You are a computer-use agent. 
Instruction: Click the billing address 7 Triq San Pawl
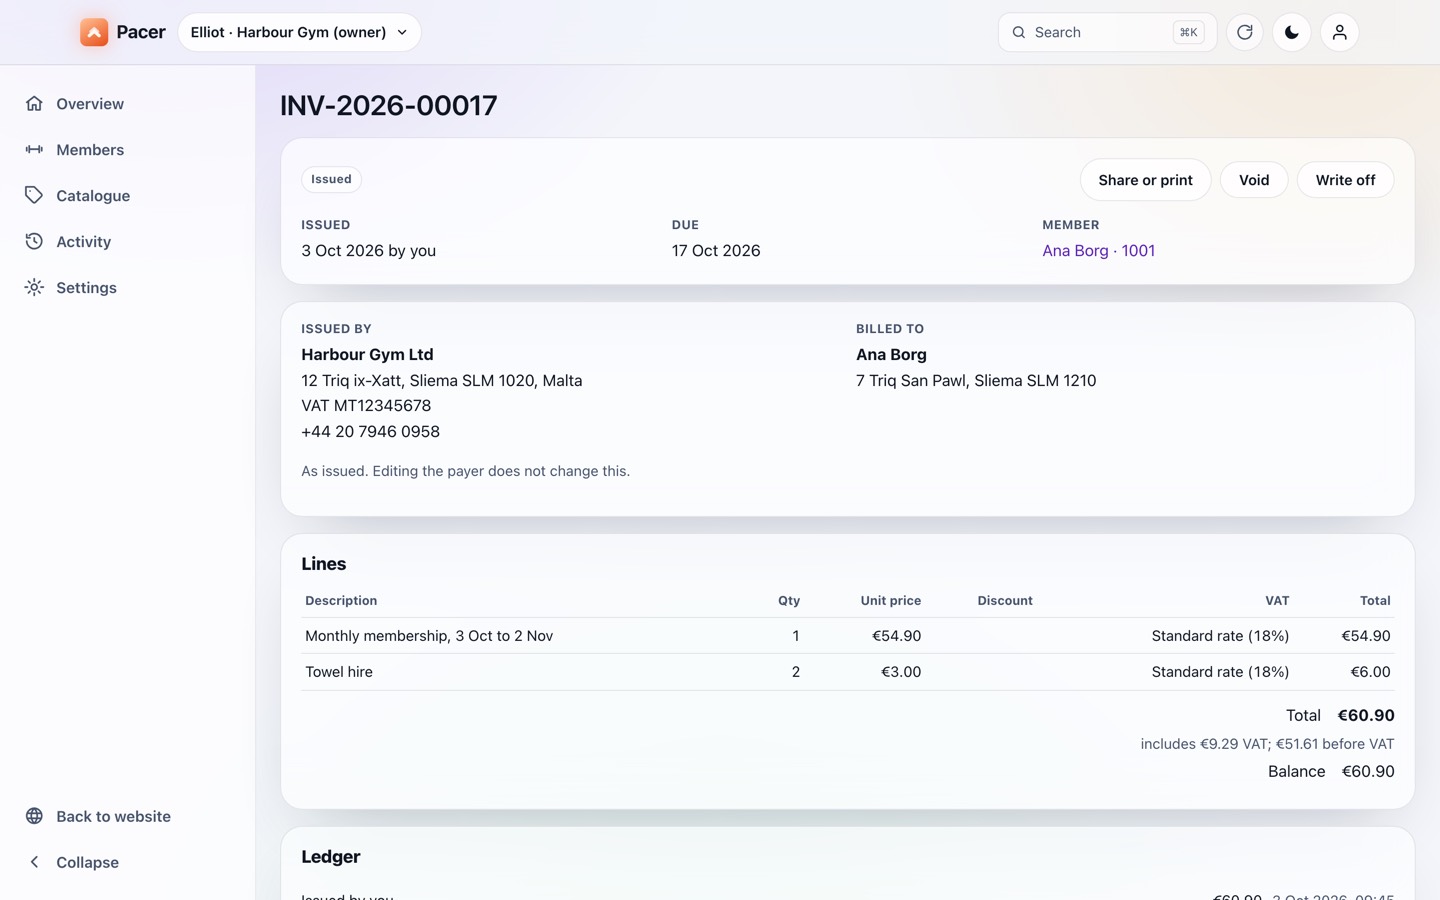[x=976, y=380]
